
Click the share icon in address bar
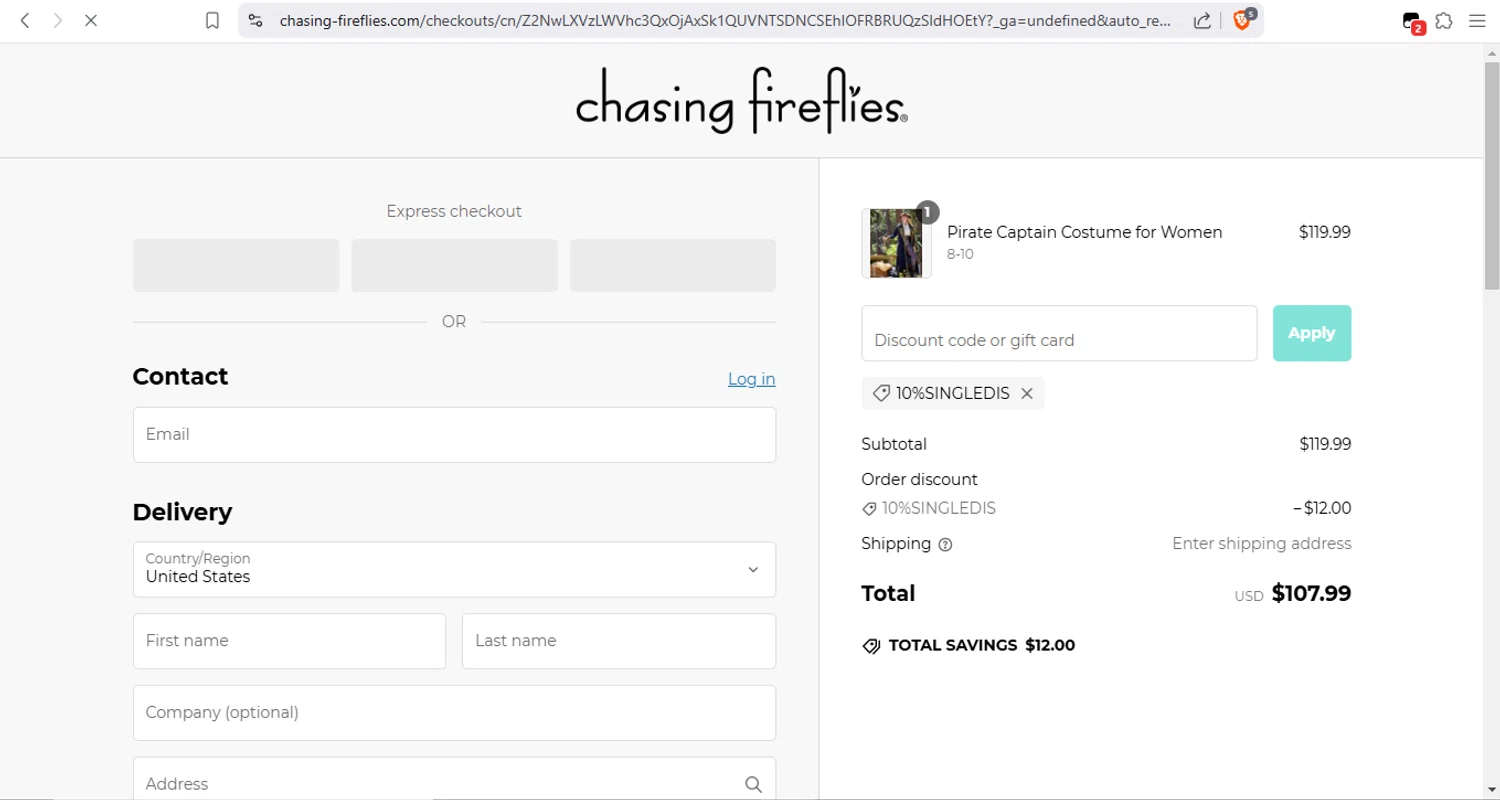click(1203, 20)
